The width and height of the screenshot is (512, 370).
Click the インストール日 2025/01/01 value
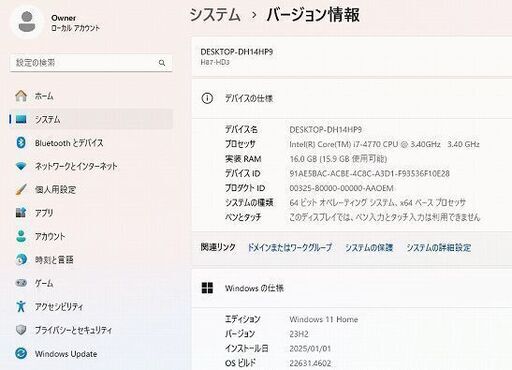(310, 348)
